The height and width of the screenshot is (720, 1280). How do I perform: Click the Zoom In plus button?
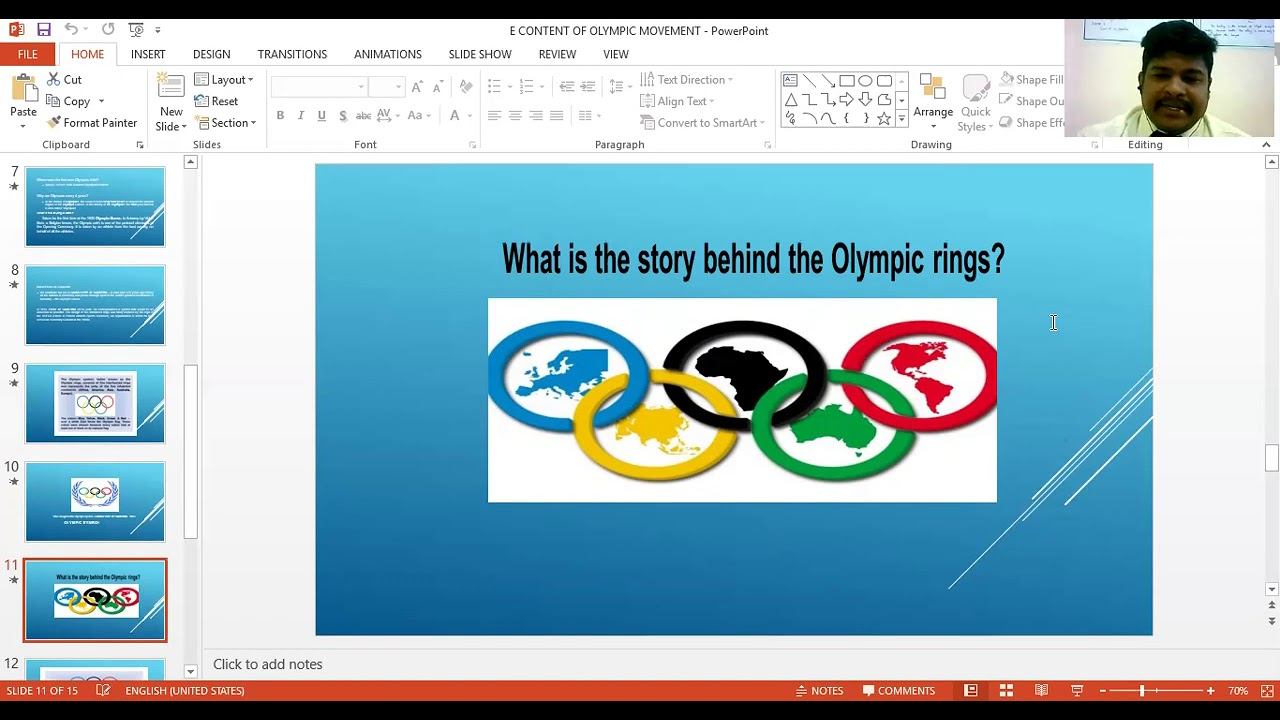(x=1210, y=691)
